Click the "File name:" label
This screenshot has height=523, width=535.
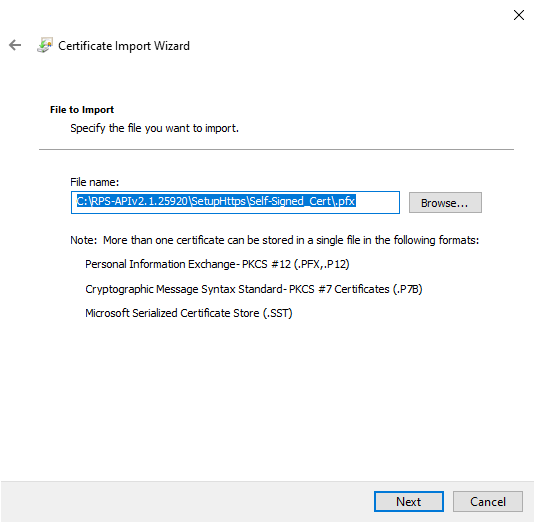click(95, 182)
